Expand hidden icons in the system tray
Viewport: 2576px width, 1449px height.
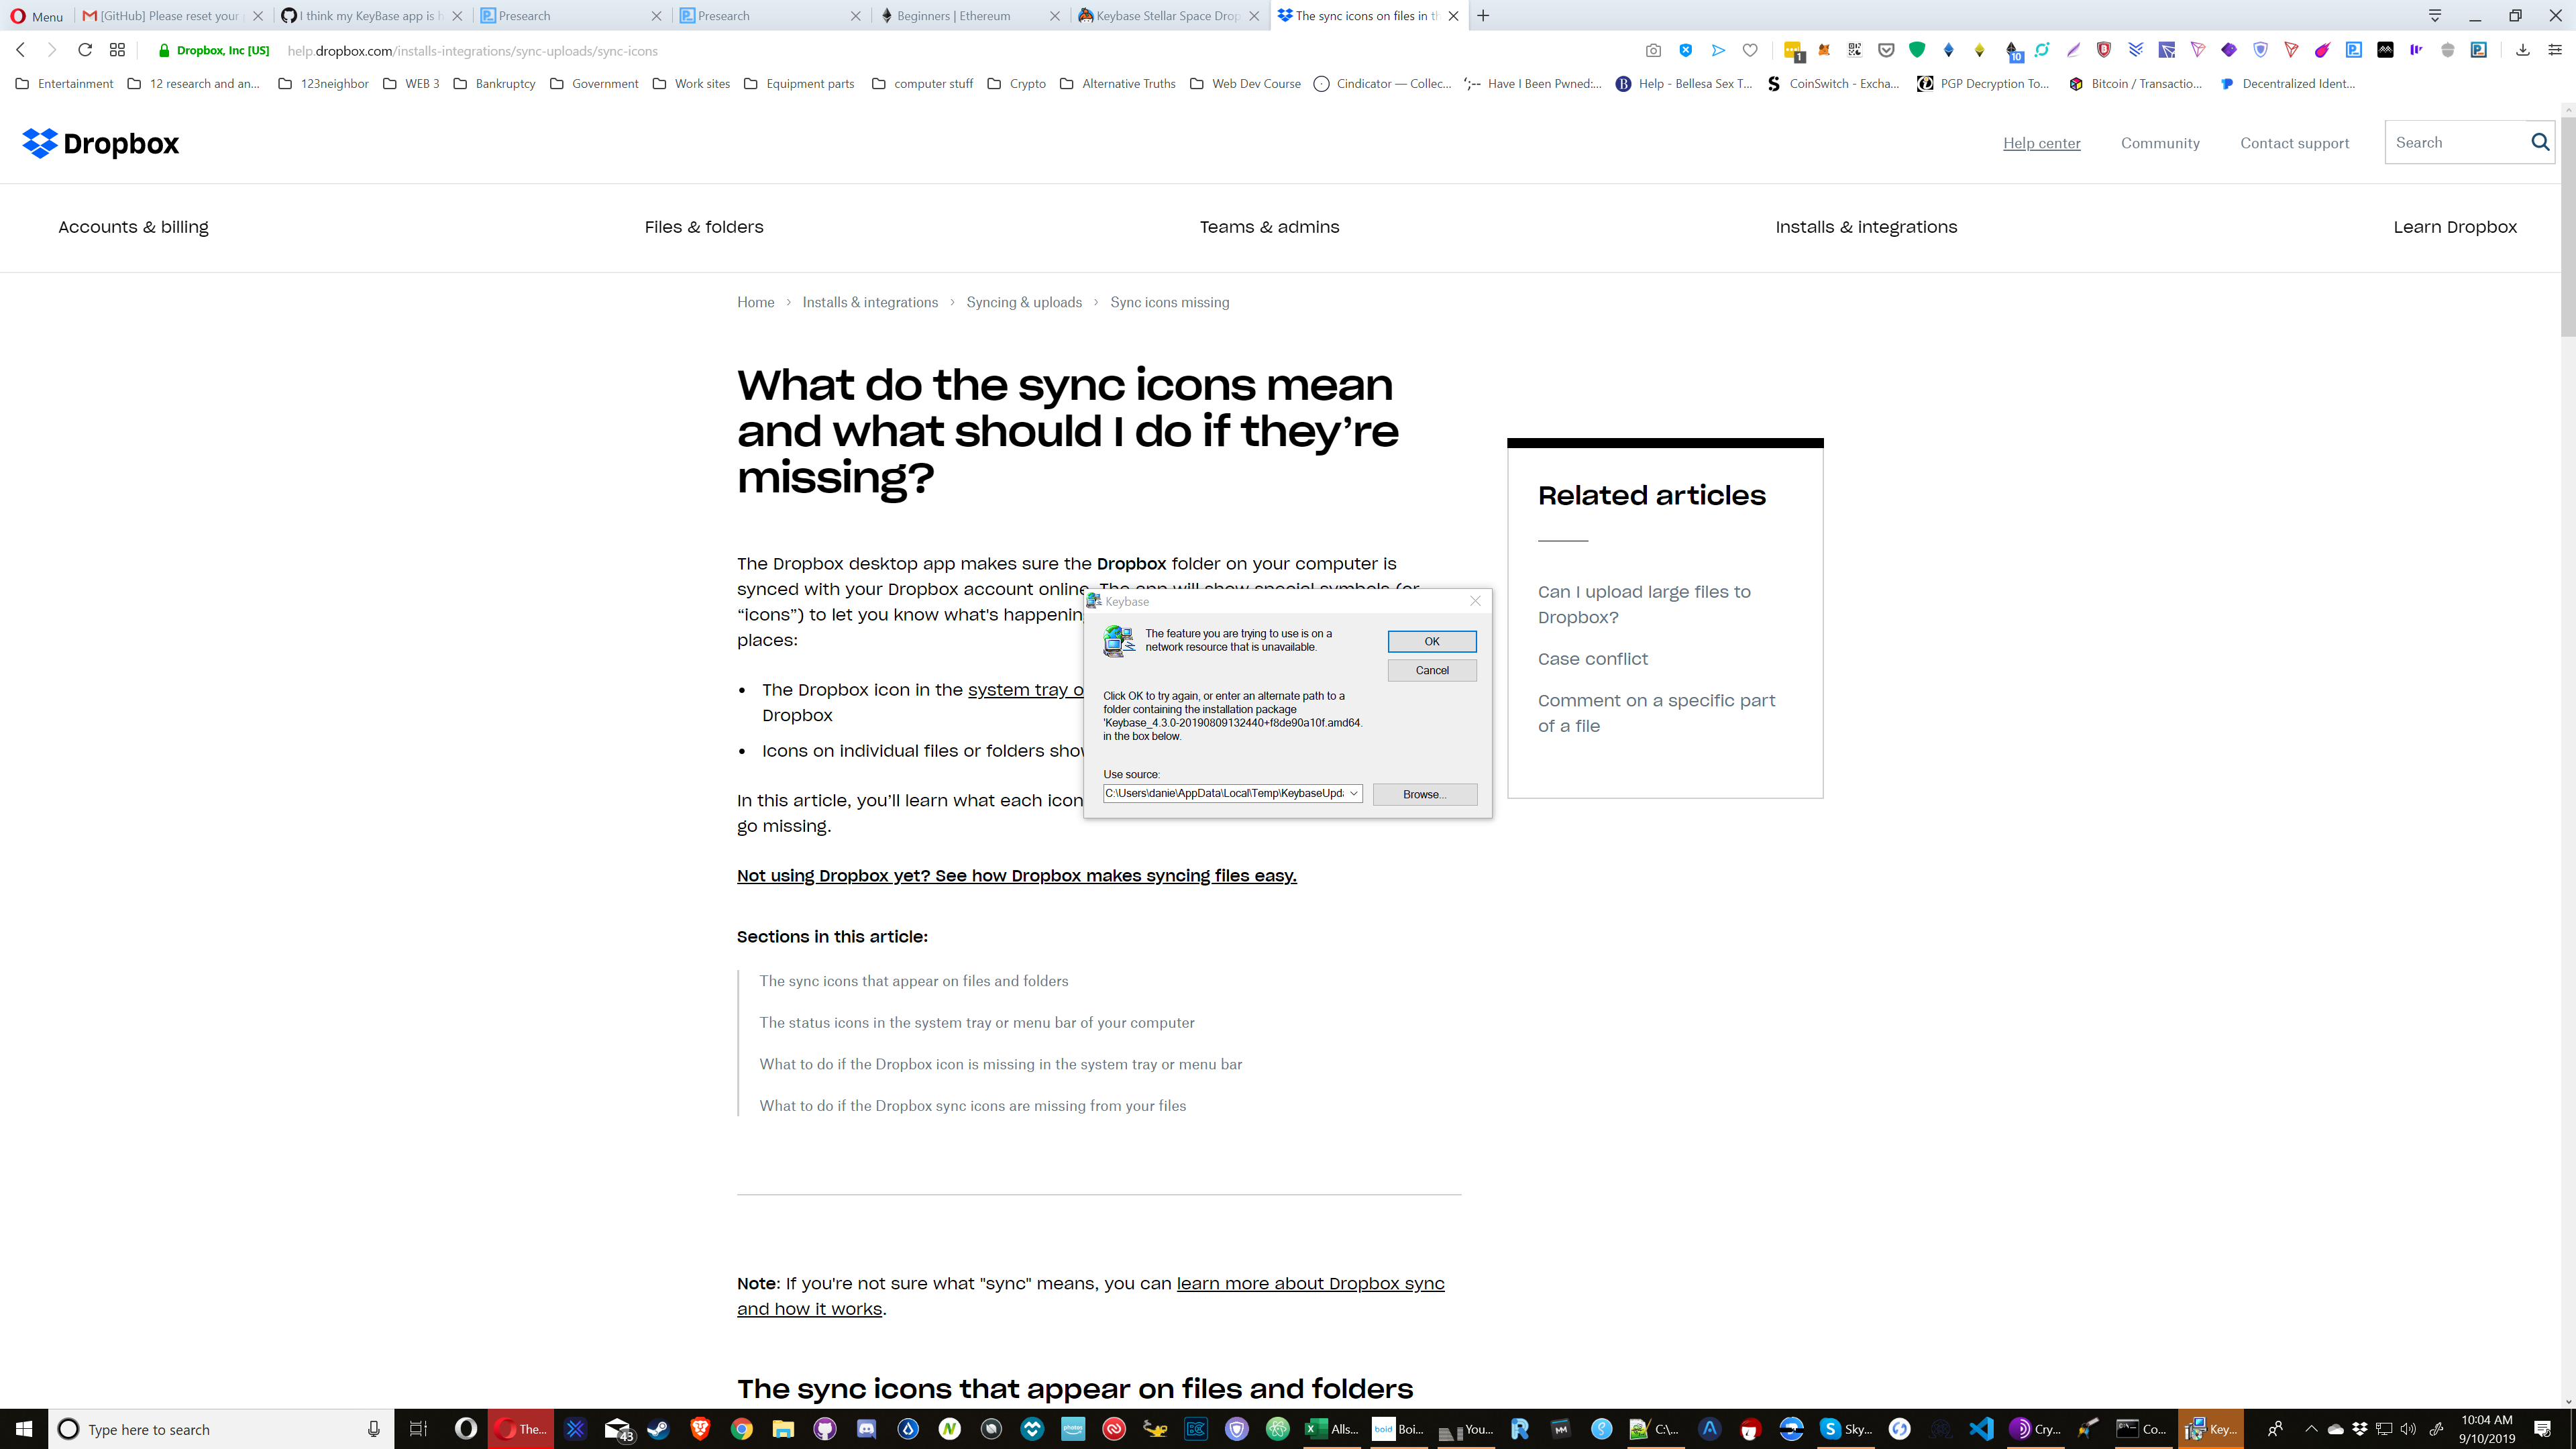[2313, 1429]
